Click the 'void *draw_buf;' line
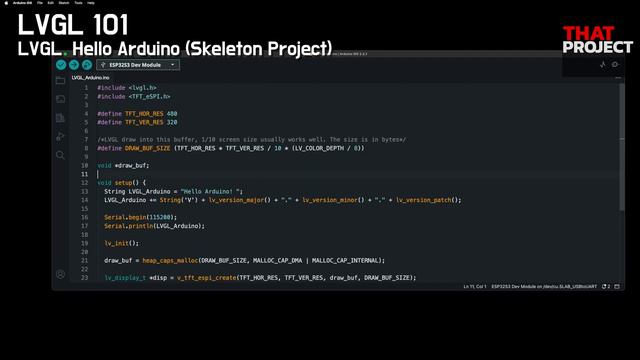640x360 pixels. click(x=123, y=165)
